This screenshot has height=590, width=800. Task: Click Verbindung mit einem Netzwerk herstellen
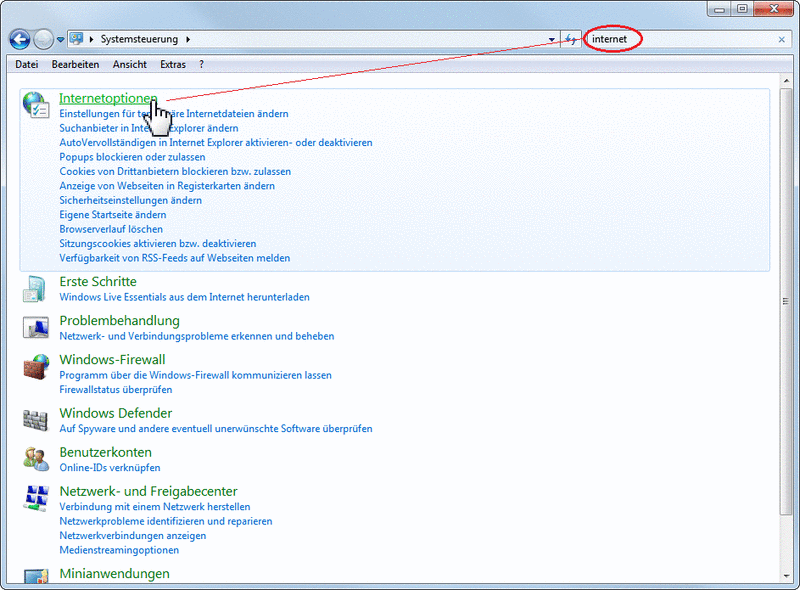point(155,507)
